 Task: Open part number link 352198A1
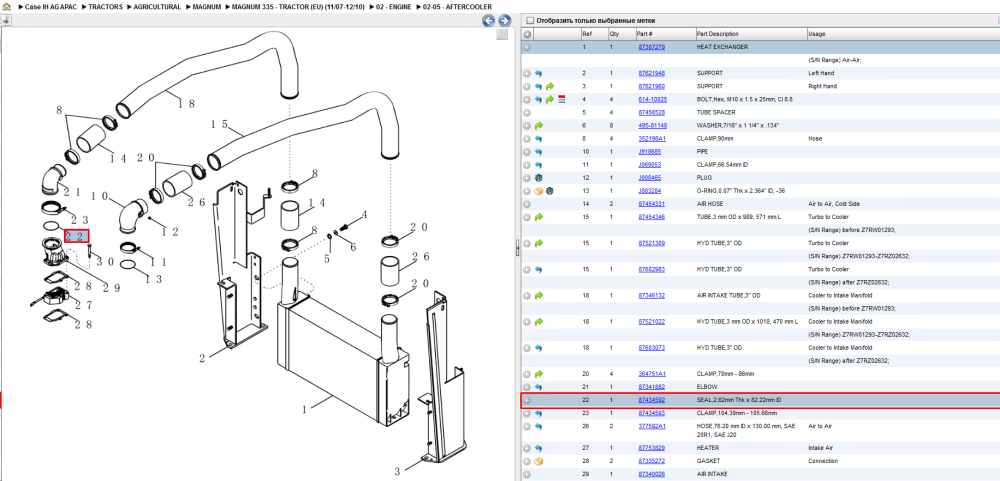[652, 138]
